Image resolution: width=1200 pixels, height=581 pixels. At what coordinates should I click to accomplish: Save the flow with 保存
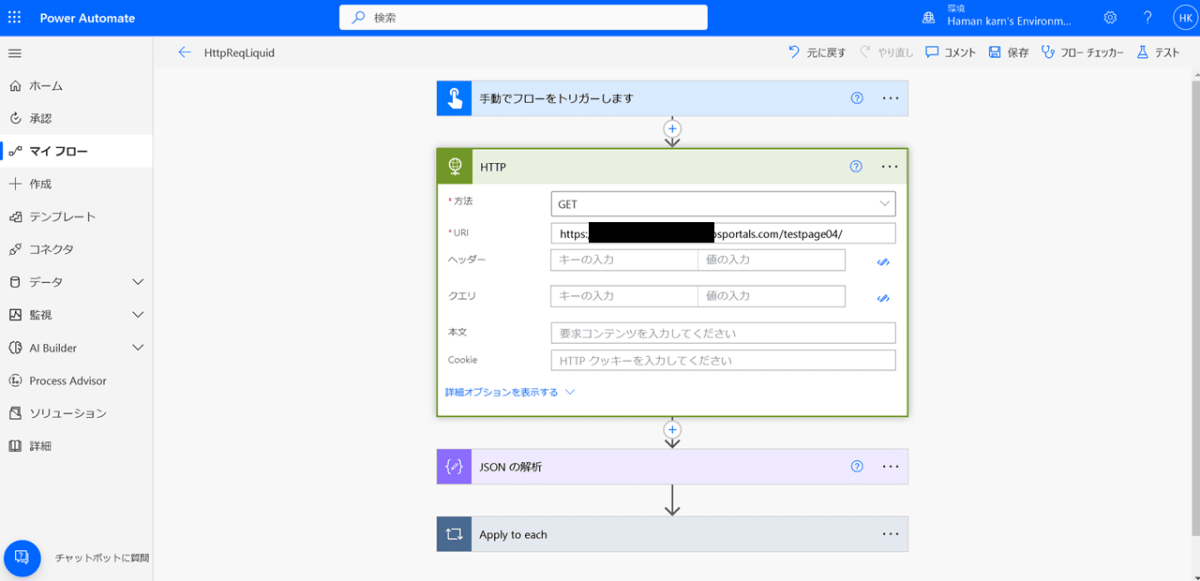point(1008,52)
